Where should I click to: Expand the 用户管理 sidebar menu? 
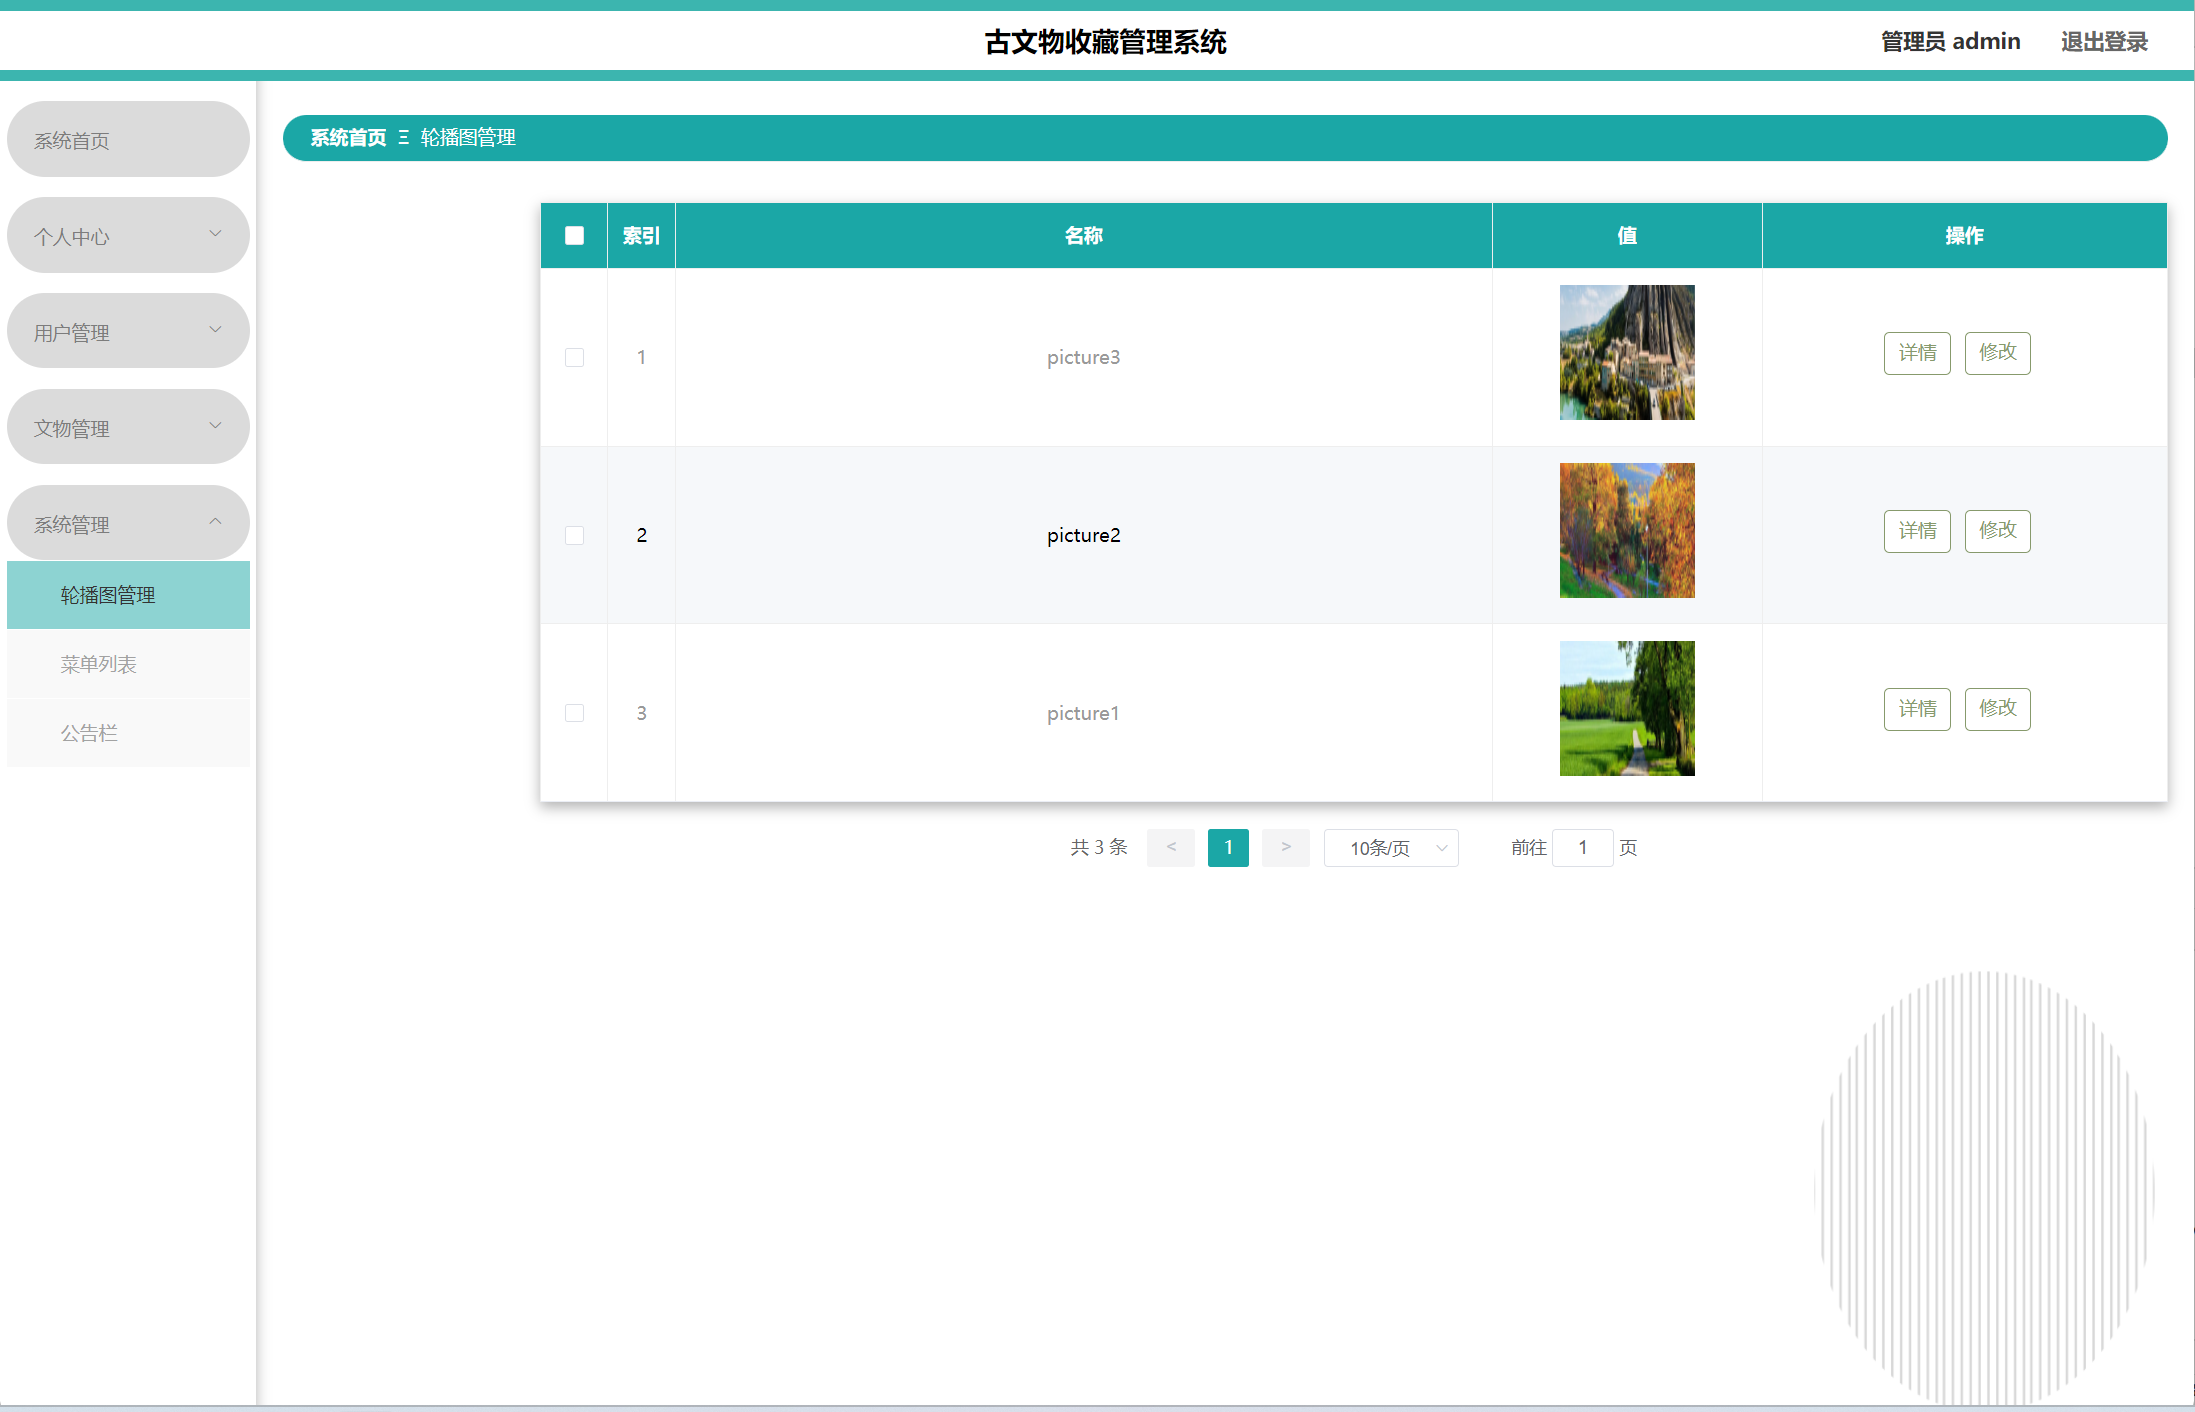tap(128, 332)
